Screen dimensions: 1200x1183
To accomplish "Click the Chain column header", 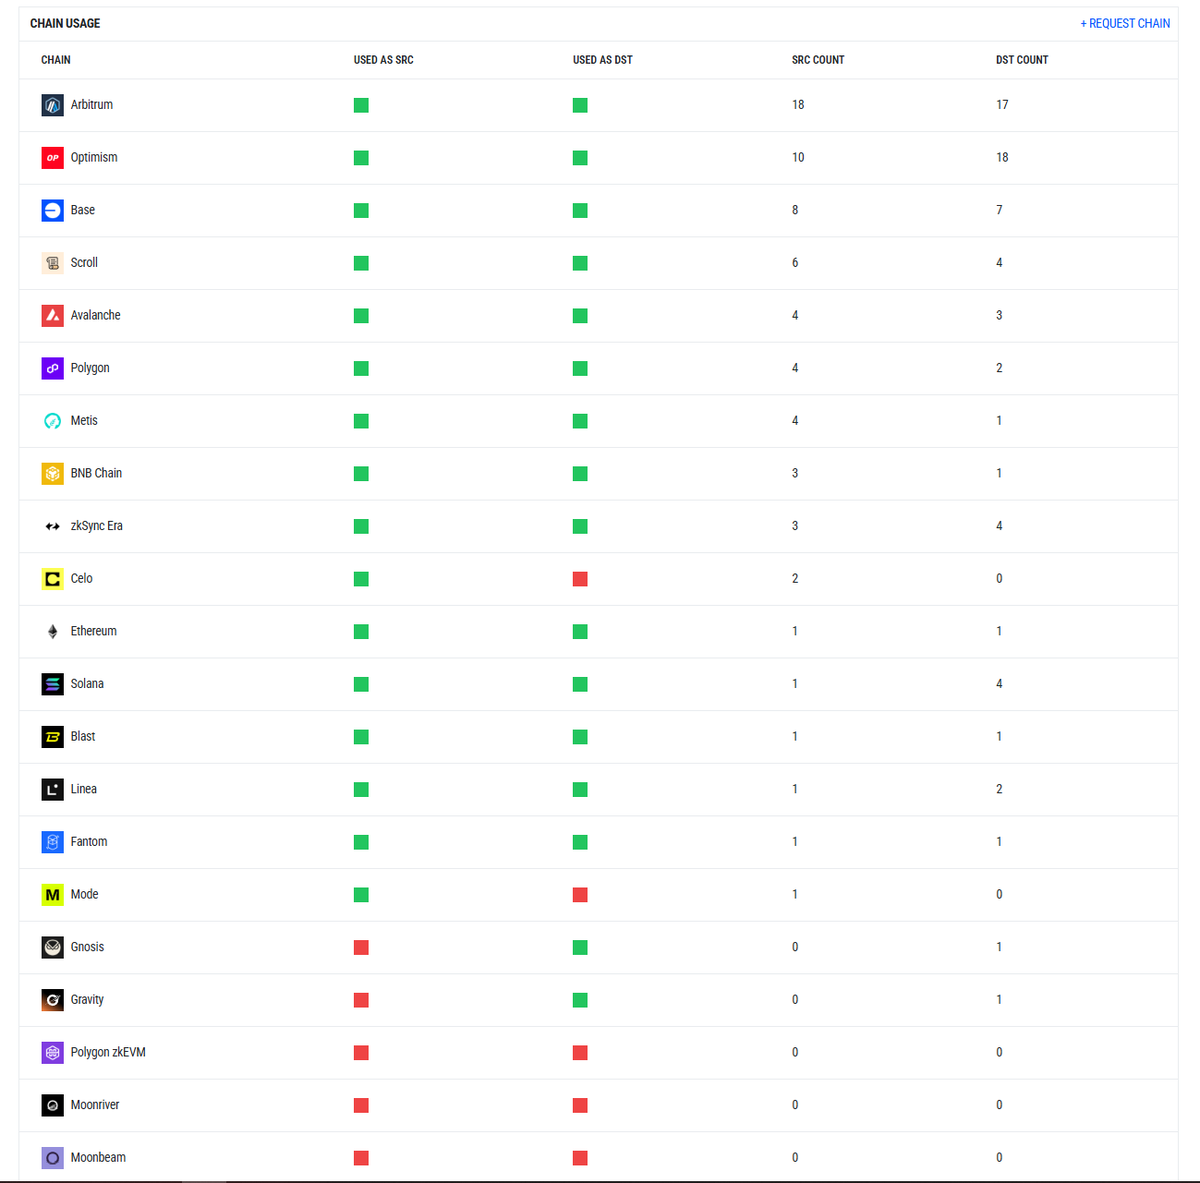I will click(56, 60).
